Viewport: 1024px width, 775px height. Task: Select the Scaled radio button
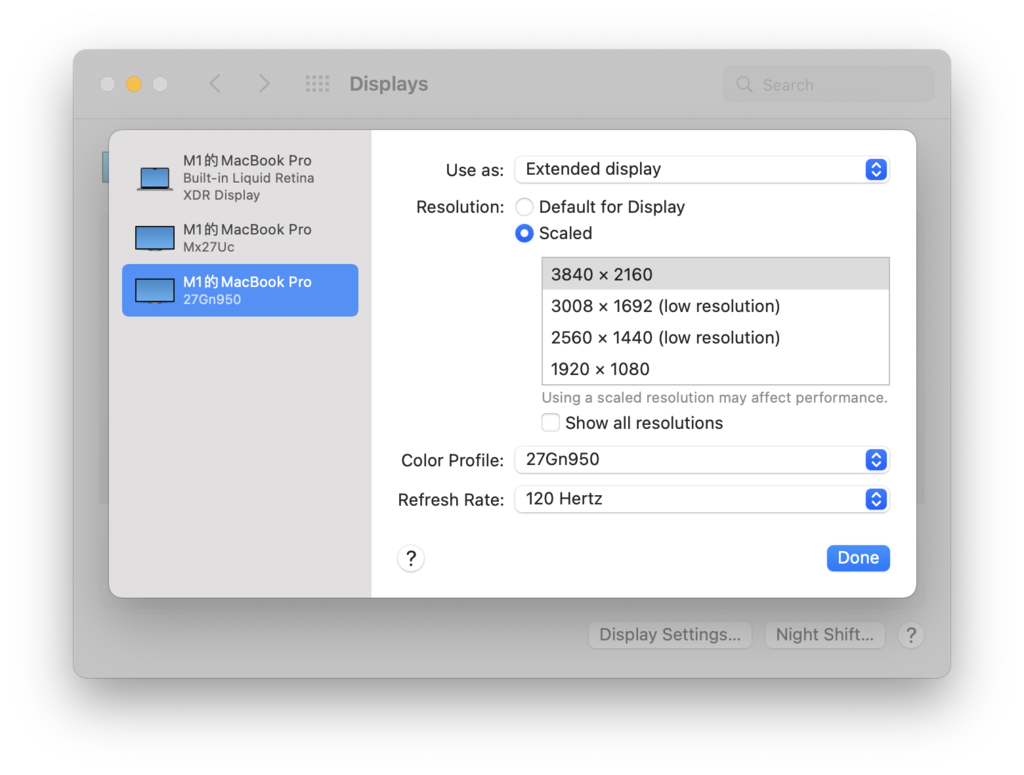click(x=524, y=233)
